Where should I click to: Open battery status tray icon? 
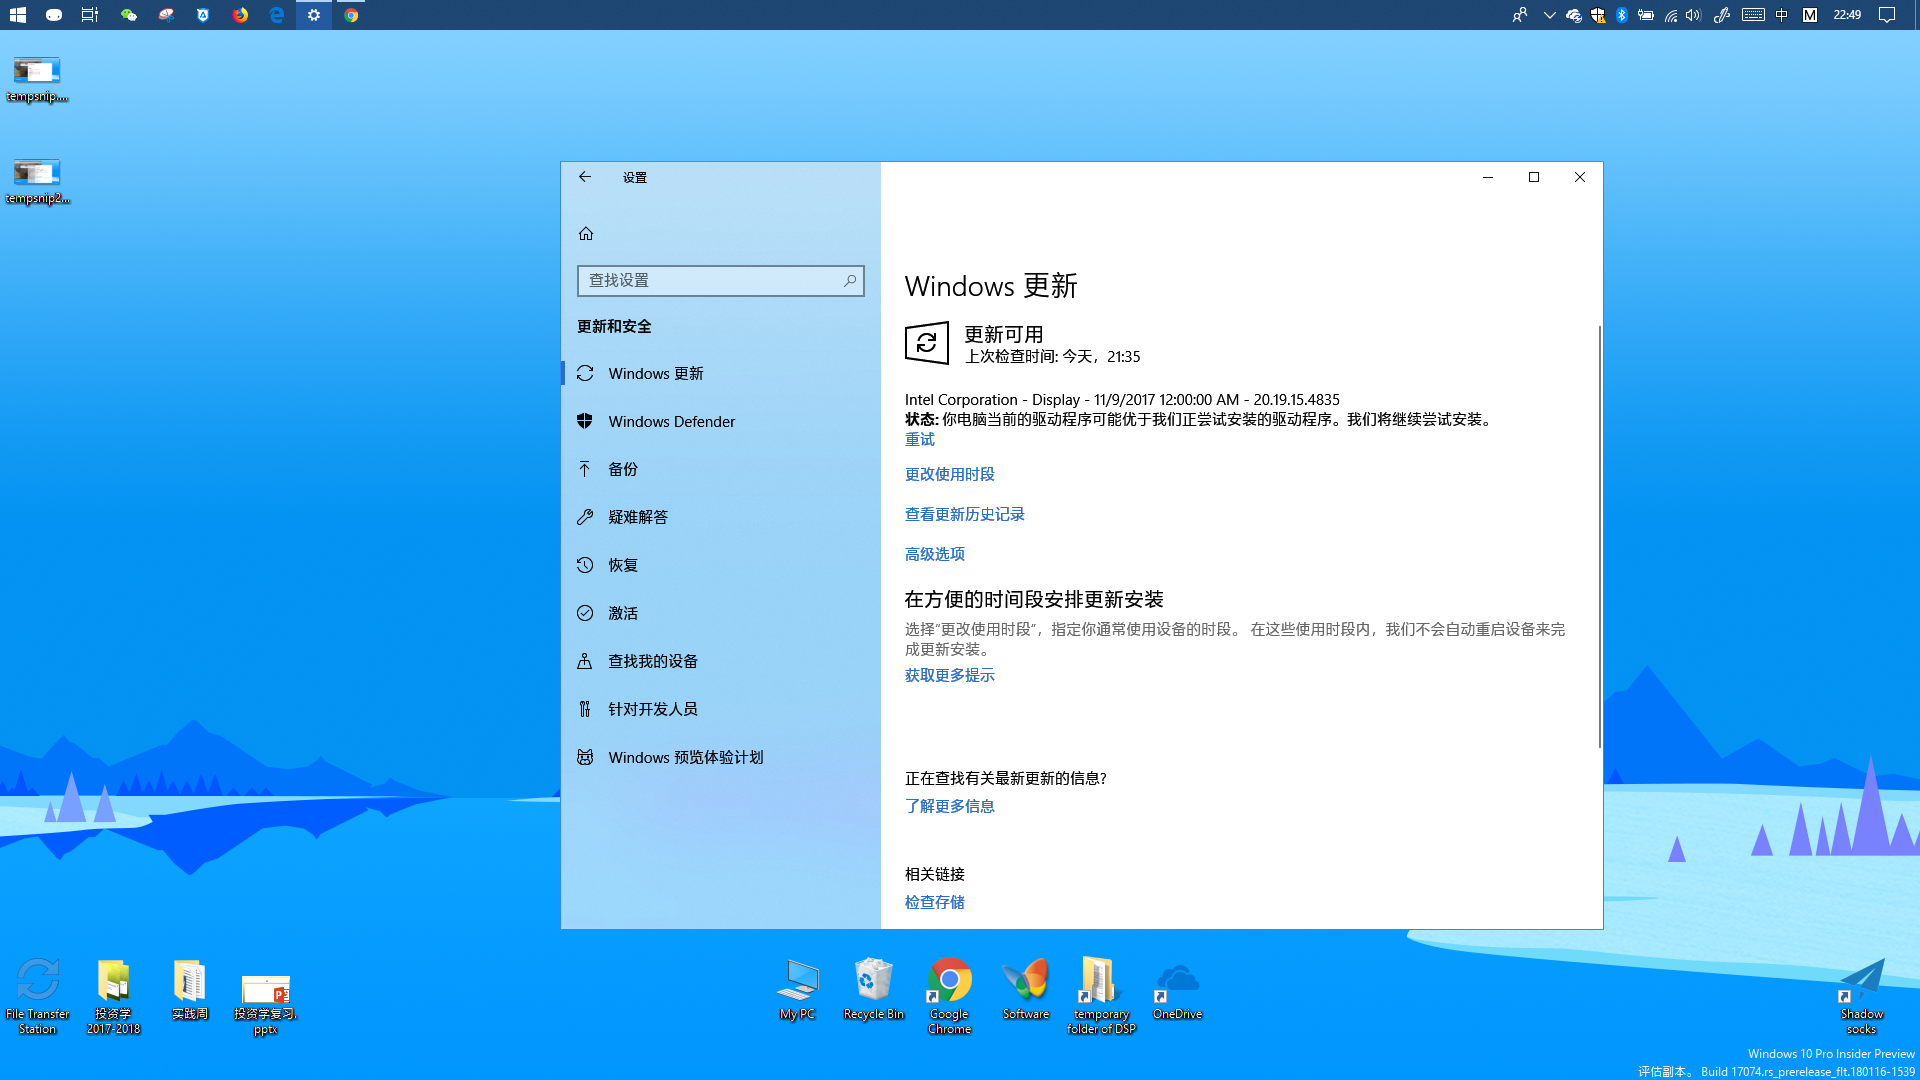(x=1646, y=15)
